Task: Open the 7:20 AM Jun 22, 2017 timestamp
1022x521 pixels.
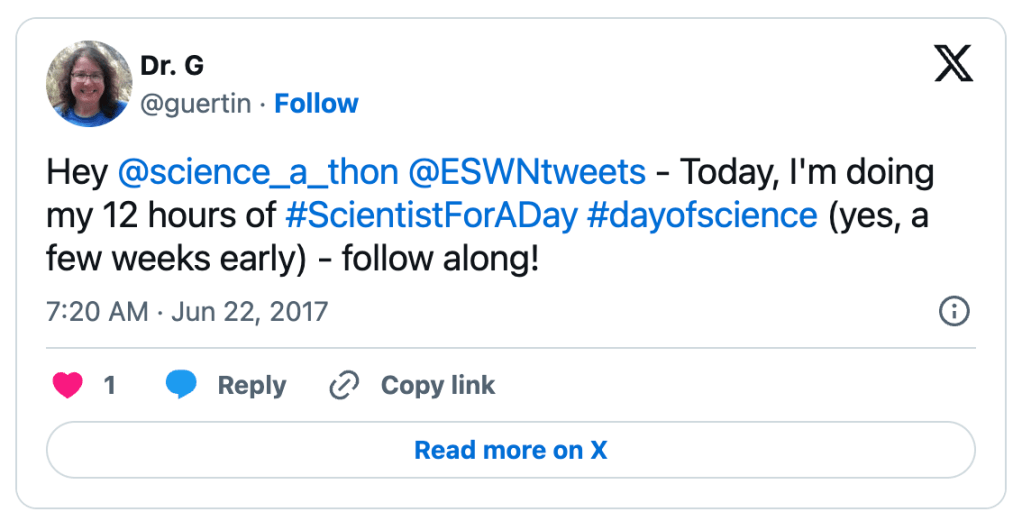Action: (x=187, y=311)
